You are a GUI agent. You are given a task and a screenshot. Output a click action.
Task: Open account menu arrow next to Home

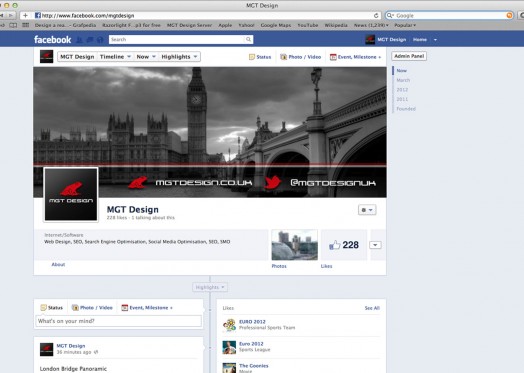click(x=435, y=40)
